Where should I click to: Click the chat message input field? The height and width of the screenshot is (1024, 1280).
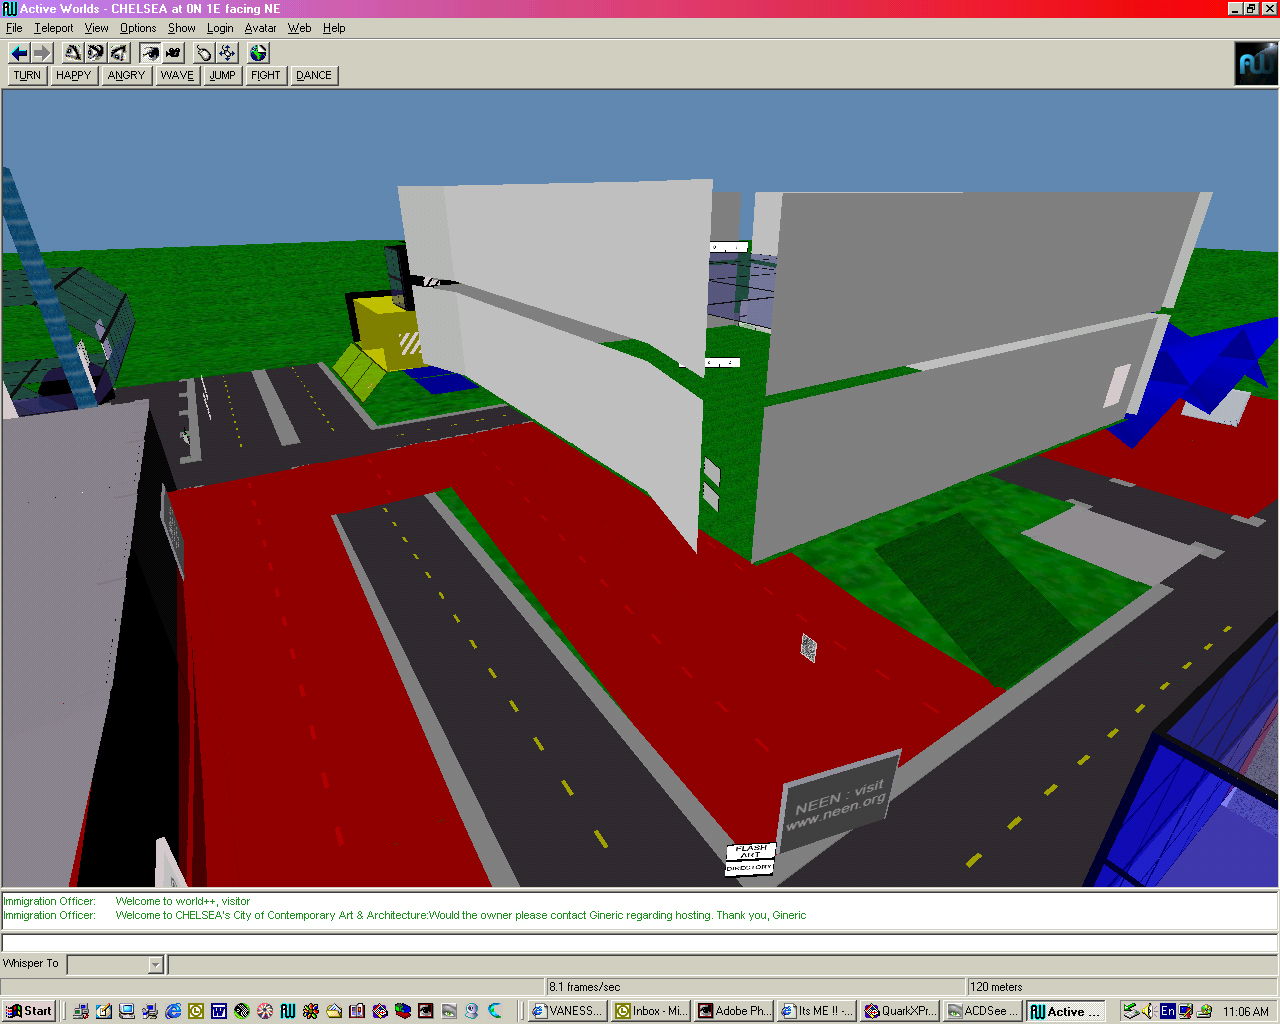[640, 942]
